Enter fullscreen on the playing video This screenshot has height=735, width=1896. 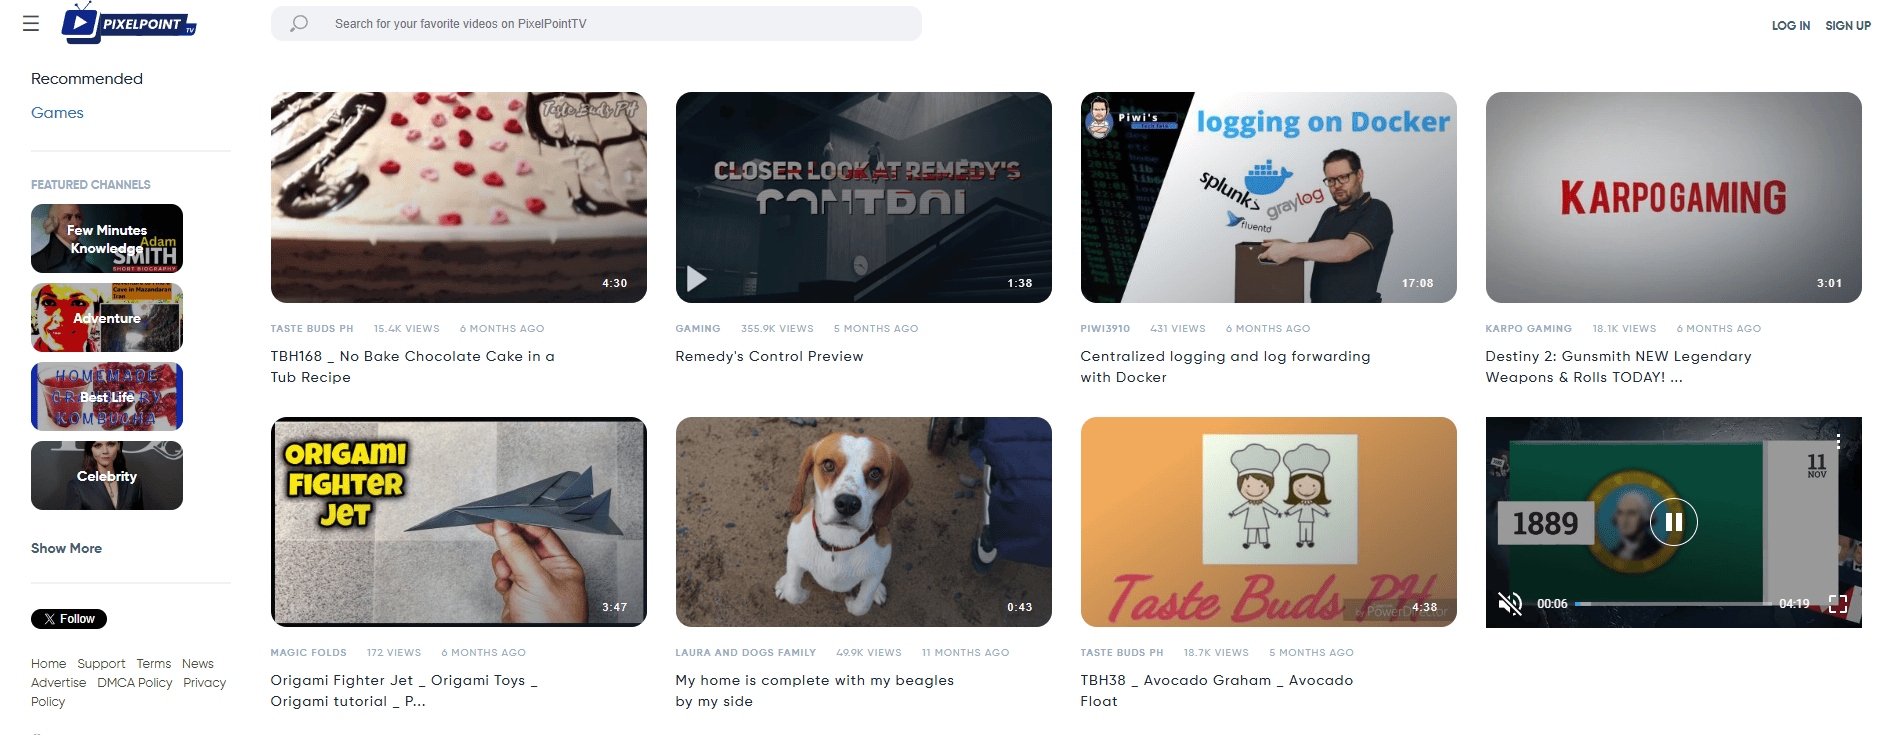coord(1837,603)
